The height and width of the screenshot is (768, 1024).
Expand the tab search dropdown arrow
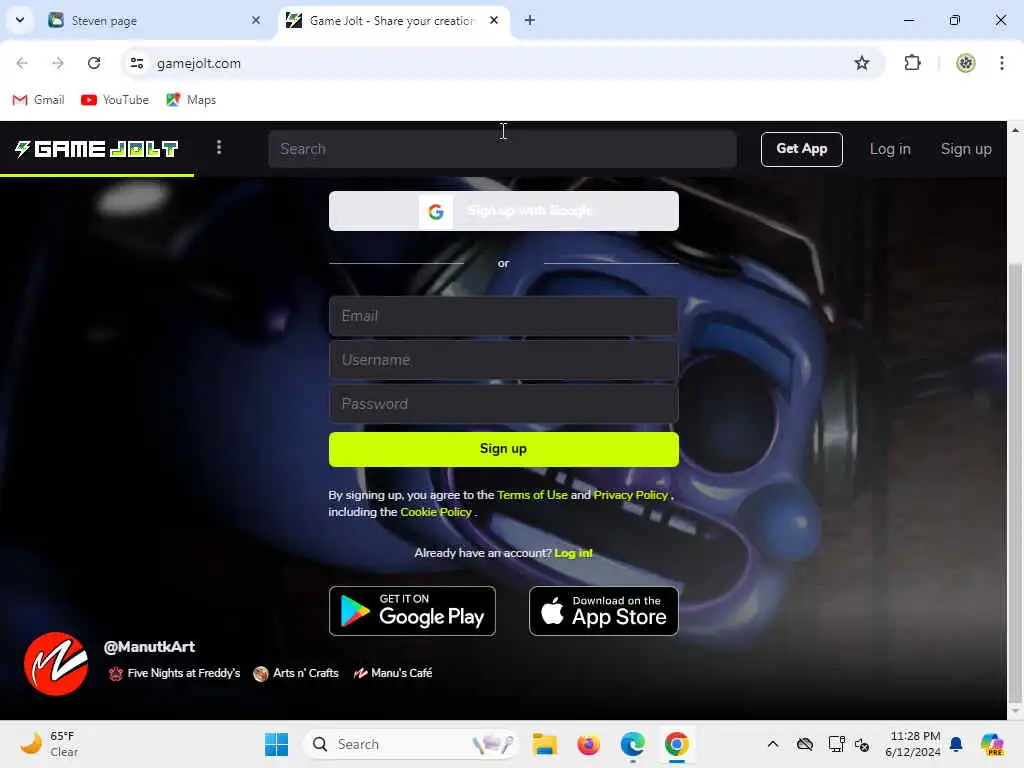[x=20, y=20]
